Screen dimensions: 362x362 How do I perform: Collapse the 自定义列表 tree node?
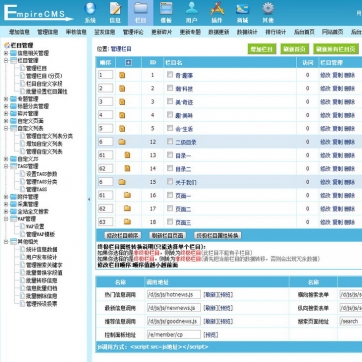tap(6, 128)
